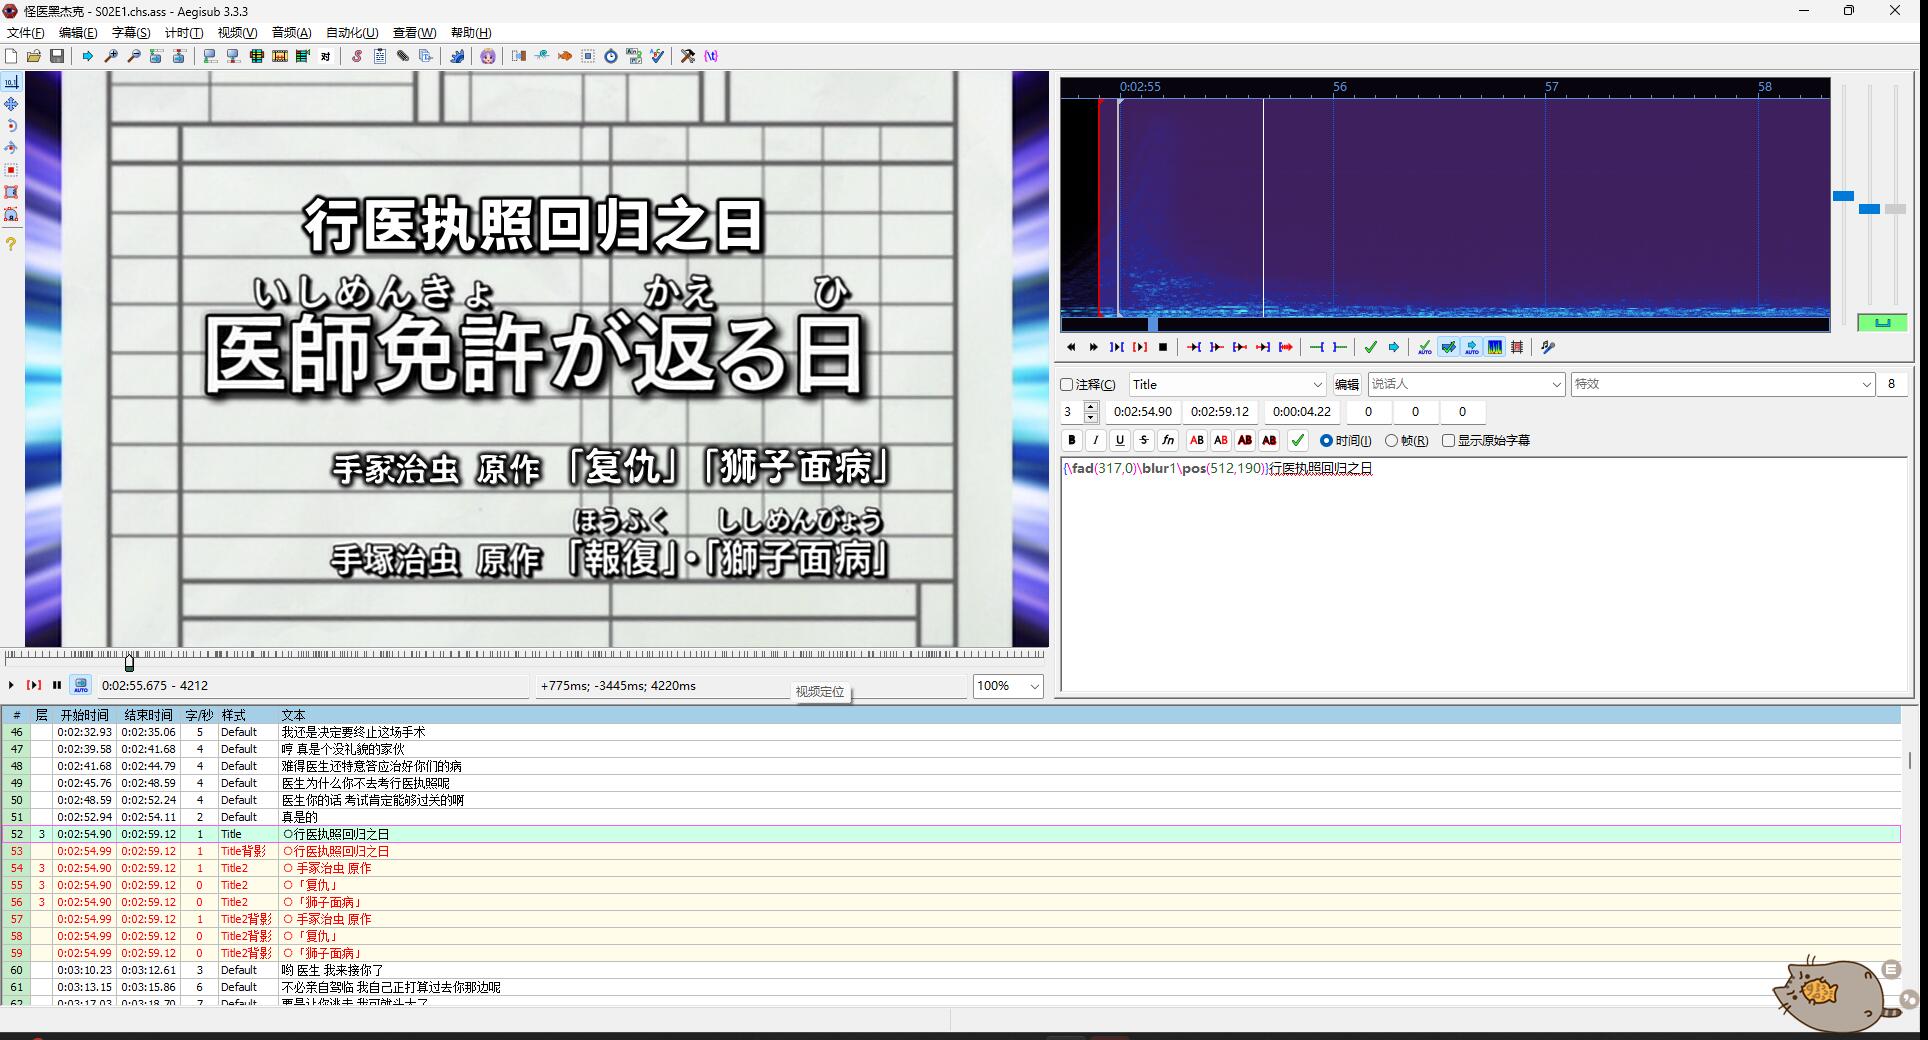Apply underline with the U button
This screenshot has width=1928, height=1040.
tap(1120, 440)
